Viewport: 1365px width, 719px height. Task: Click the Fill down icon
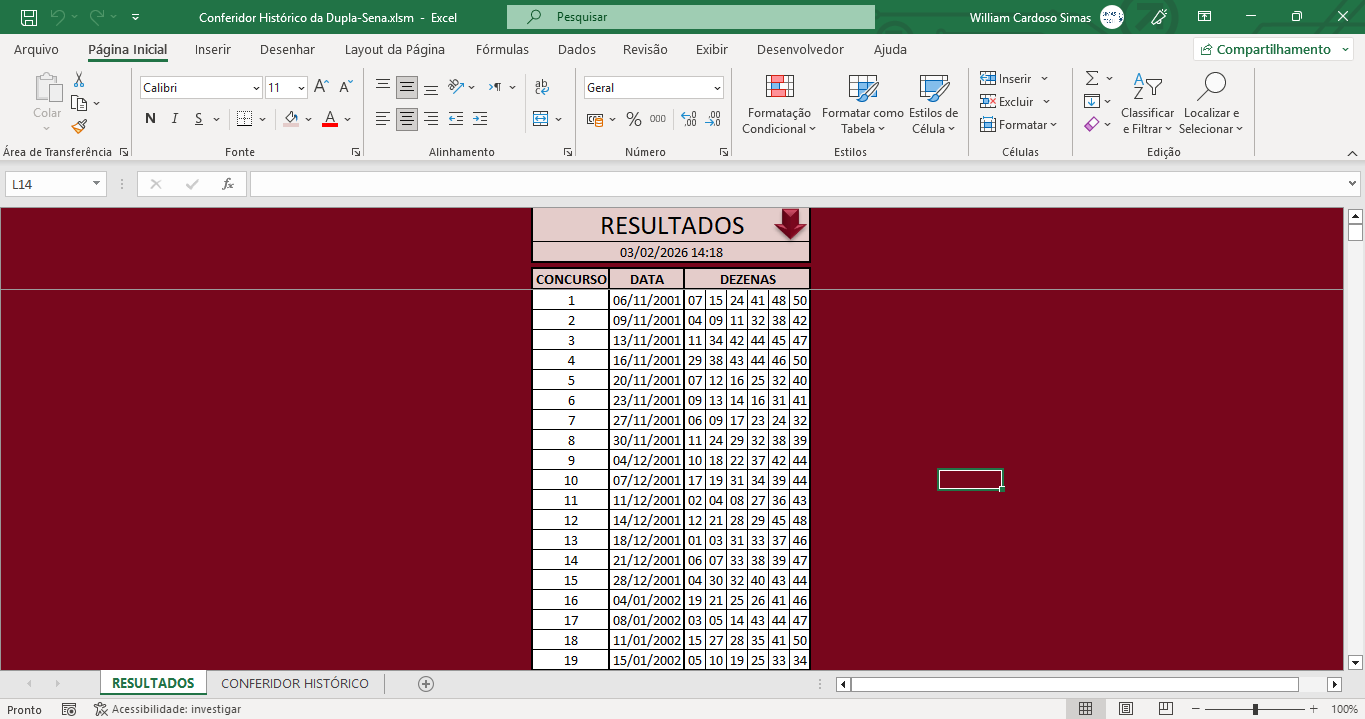[1092, 101]
